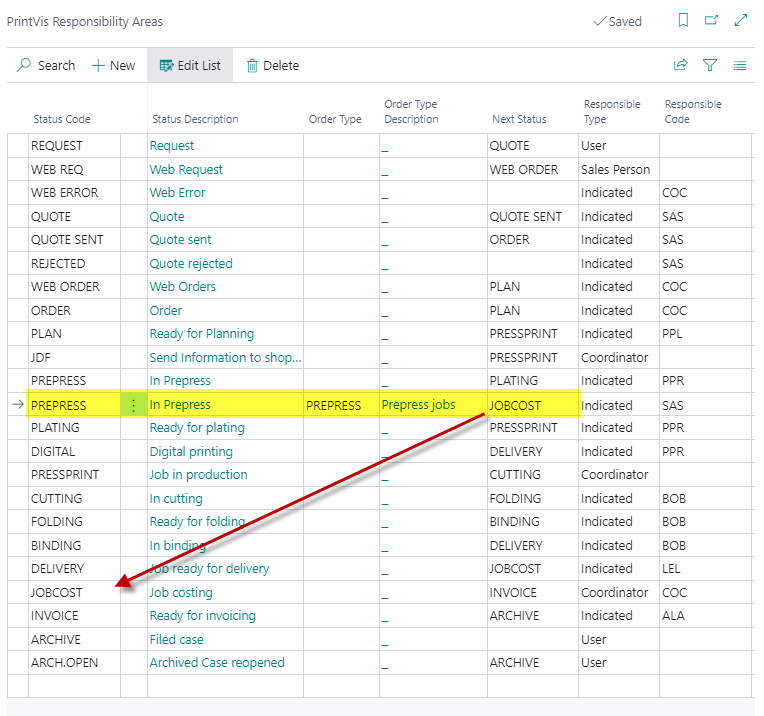Click New to add a record
This screenshot has height=716, width=764.
coord(113,66)
